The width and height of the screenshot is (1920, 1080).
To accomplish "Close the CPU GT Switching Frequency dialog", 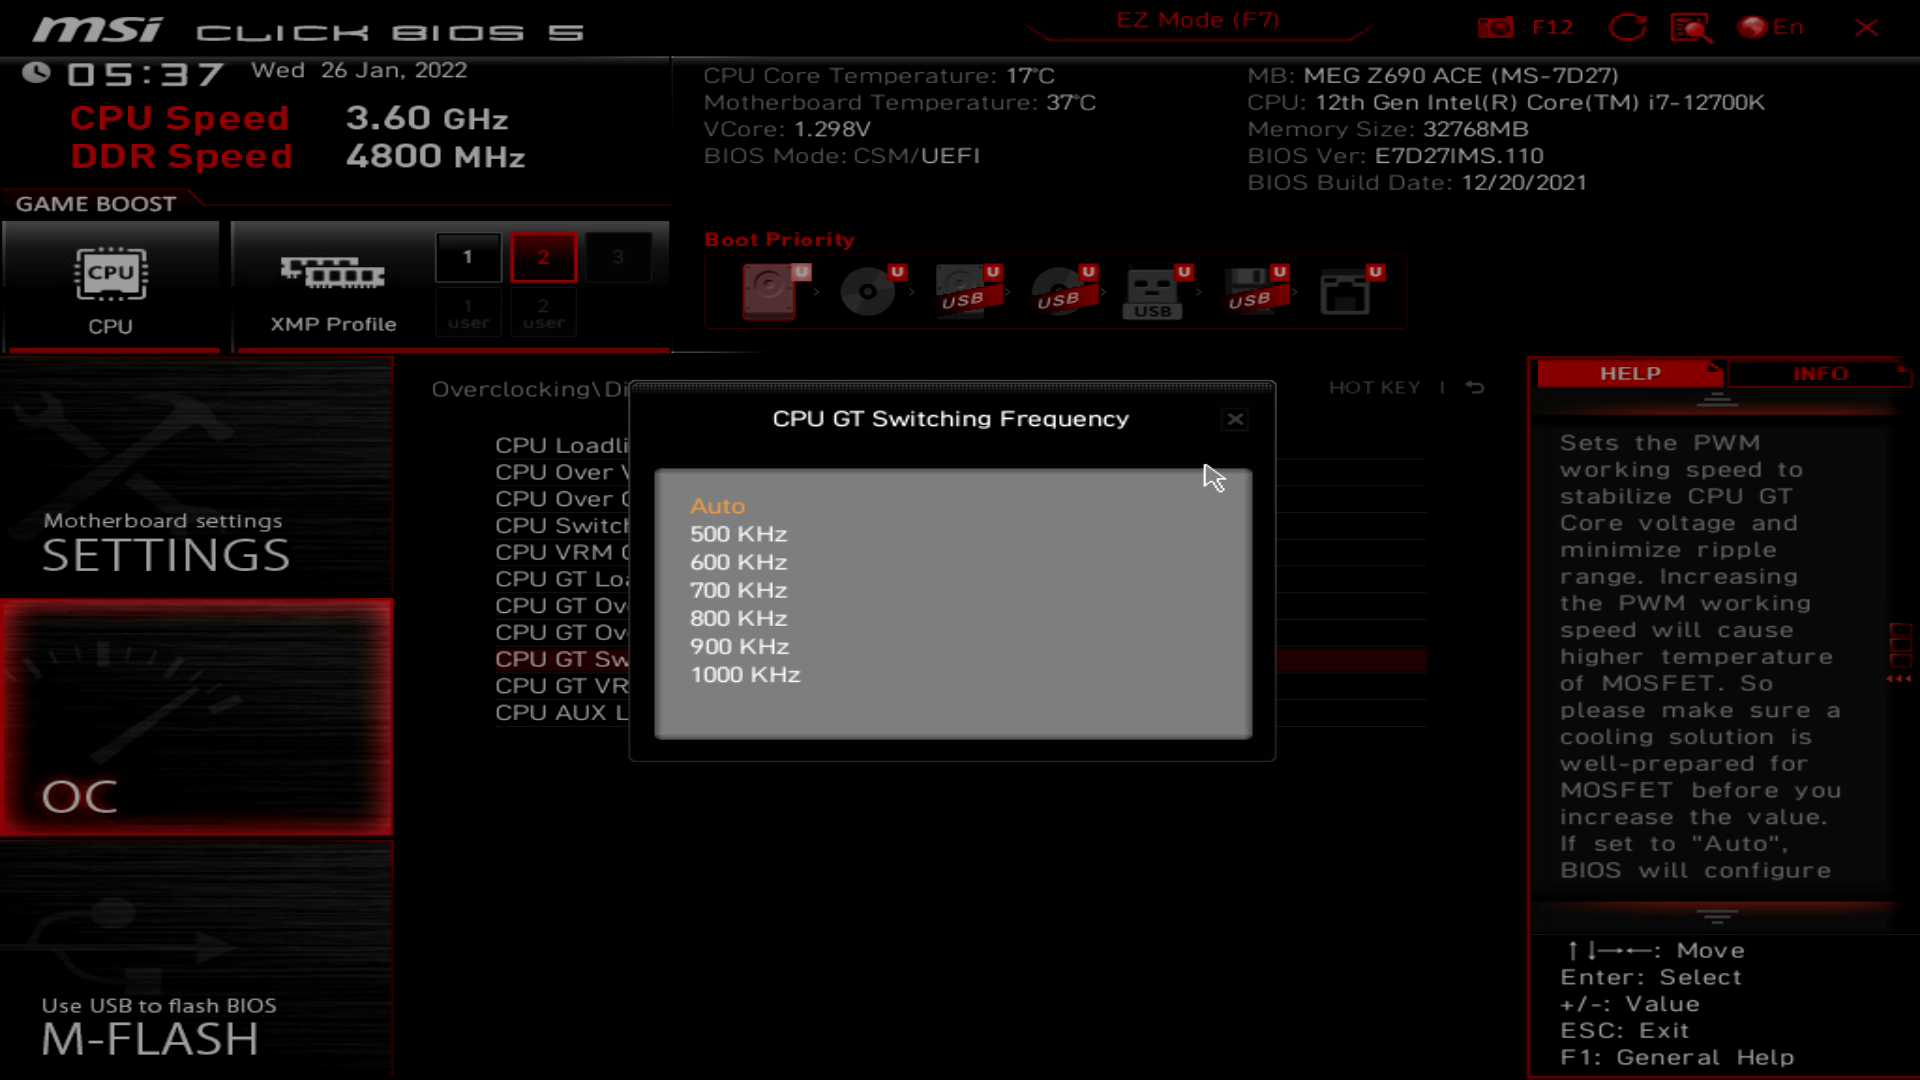I will point(1234,419).
